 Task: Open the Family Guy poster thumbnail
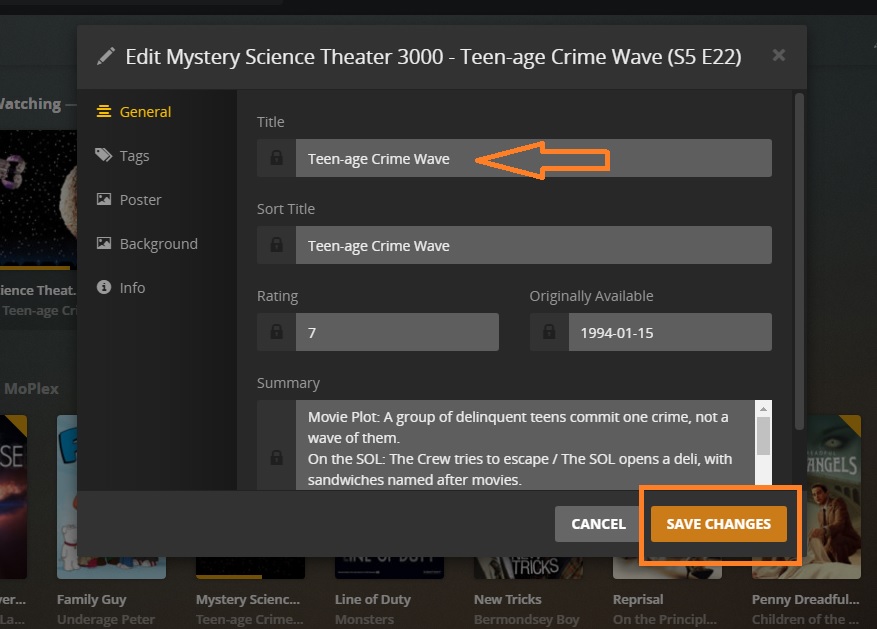[111, 496]
